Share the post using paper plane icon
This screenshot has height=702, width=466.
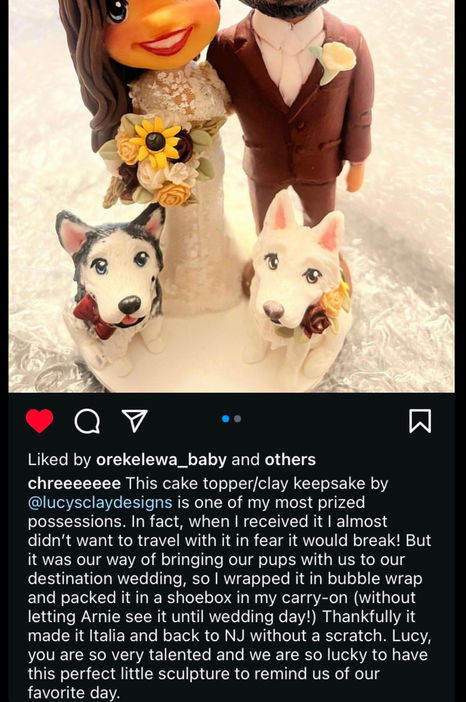(135, 420)
